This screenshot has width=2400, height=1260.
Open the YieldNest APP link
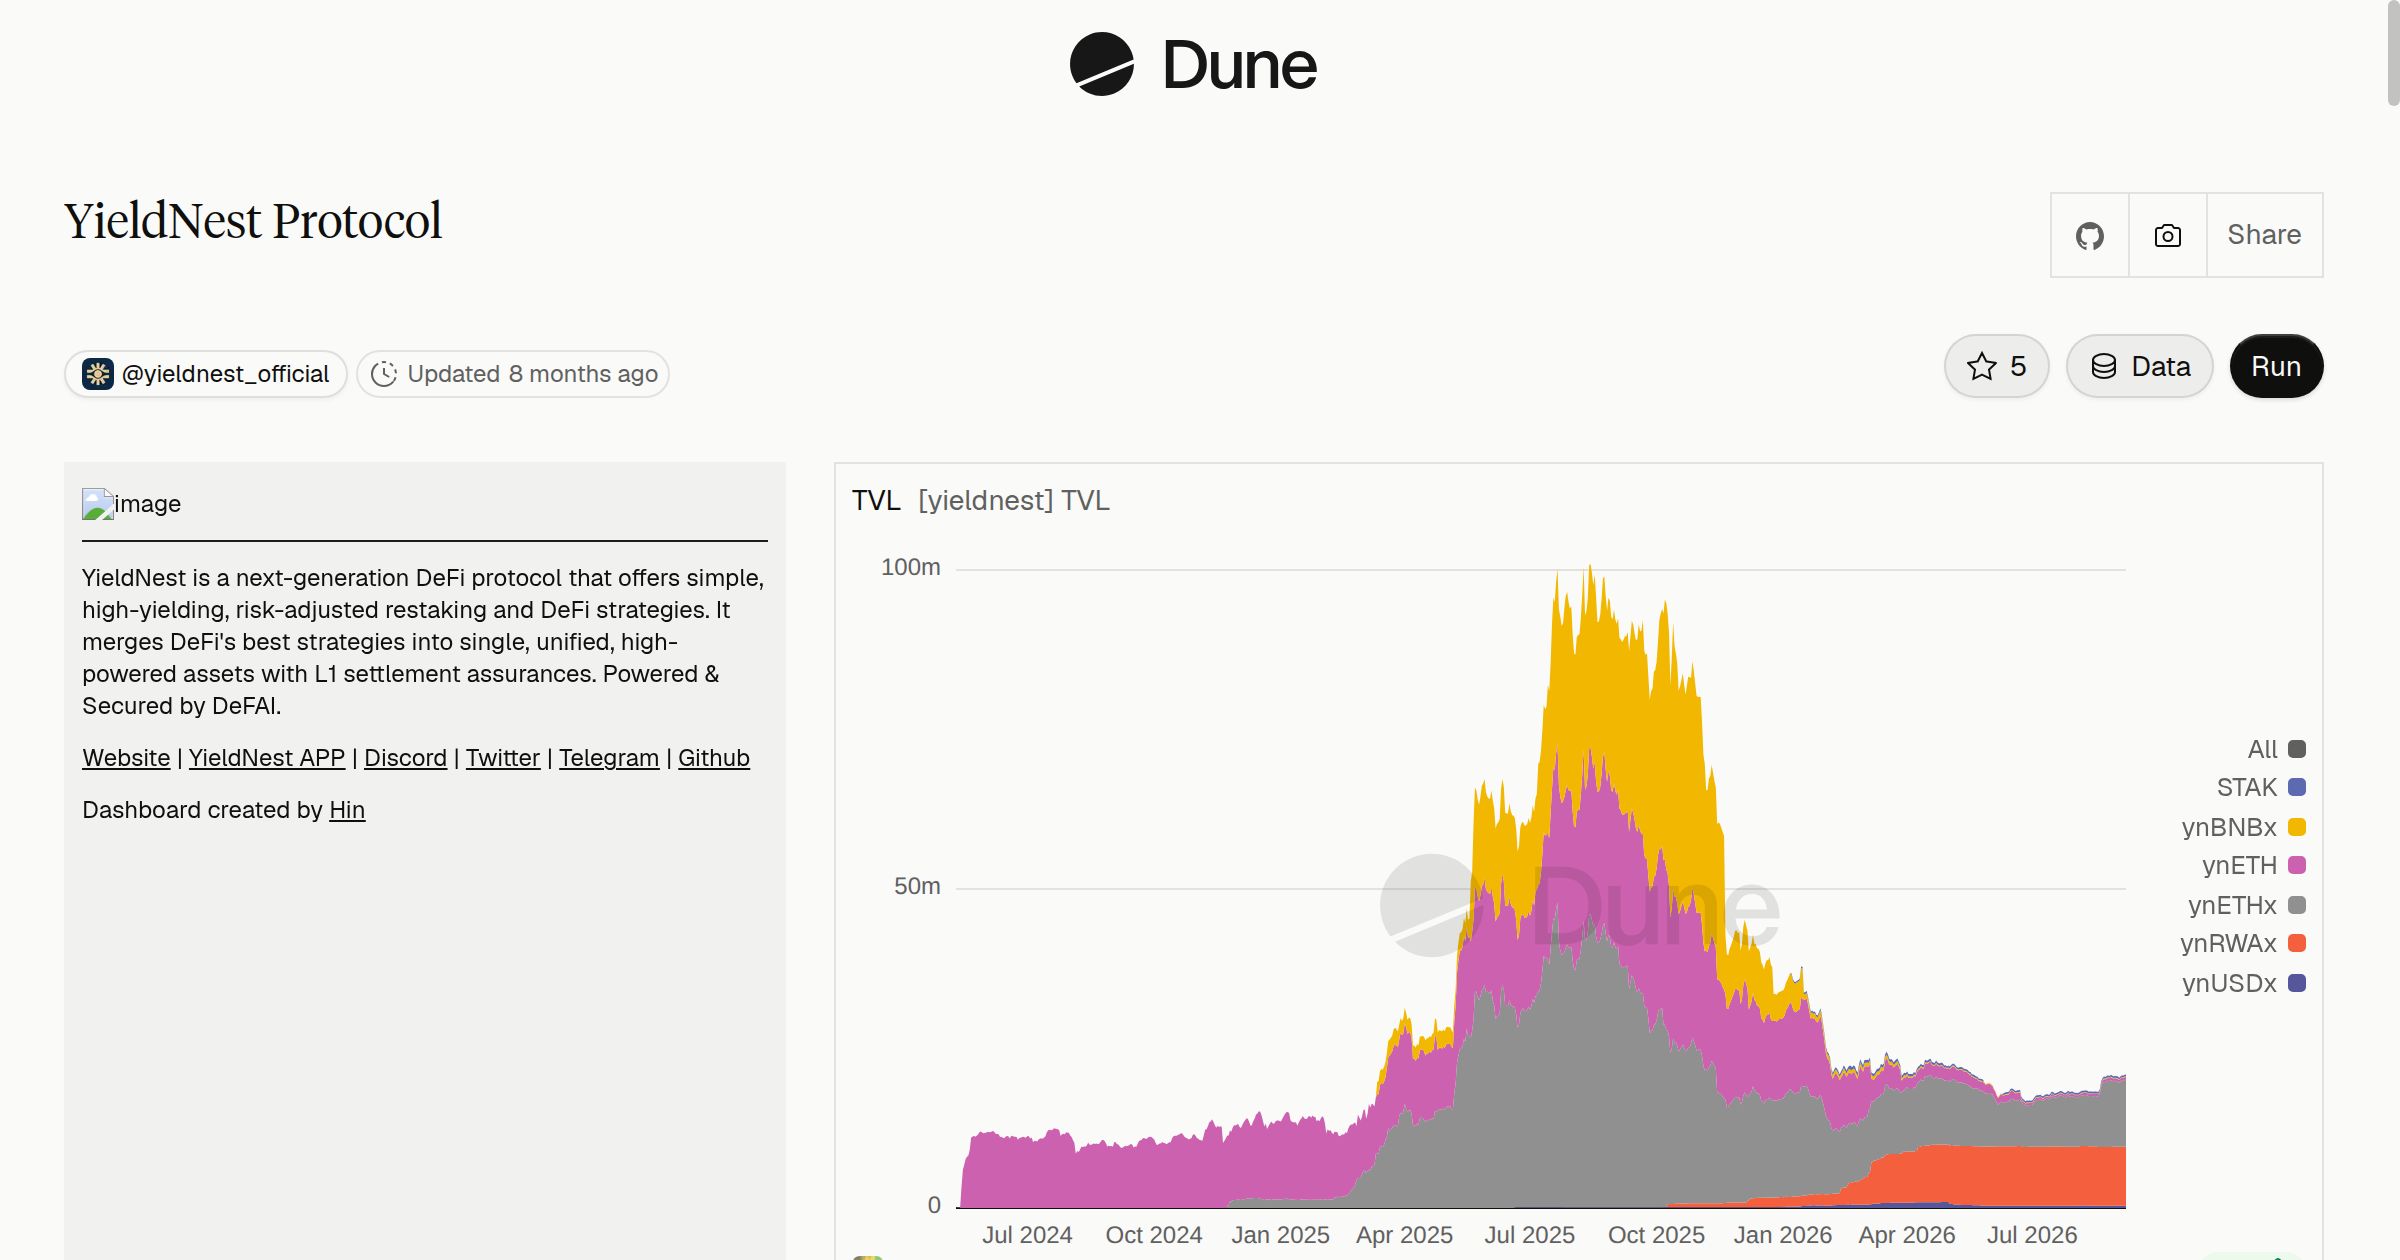[x=267, y=758]
